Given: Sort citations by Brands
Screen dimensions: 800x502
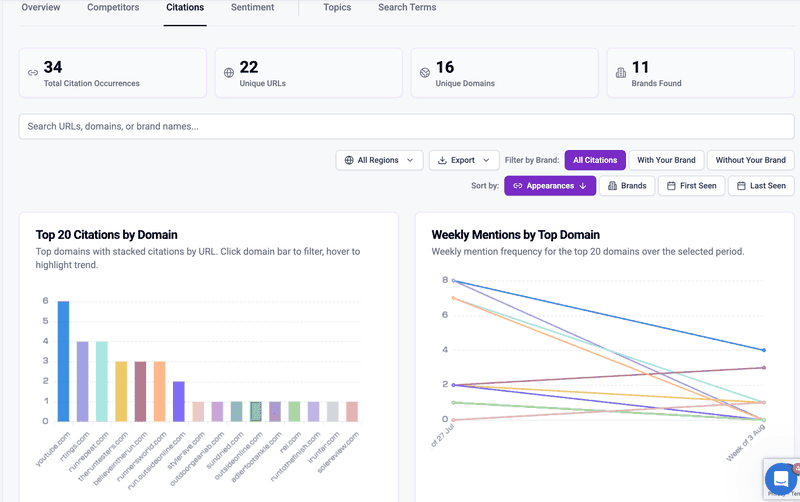Looking at the screenshot, I should (x=628, y=186).
